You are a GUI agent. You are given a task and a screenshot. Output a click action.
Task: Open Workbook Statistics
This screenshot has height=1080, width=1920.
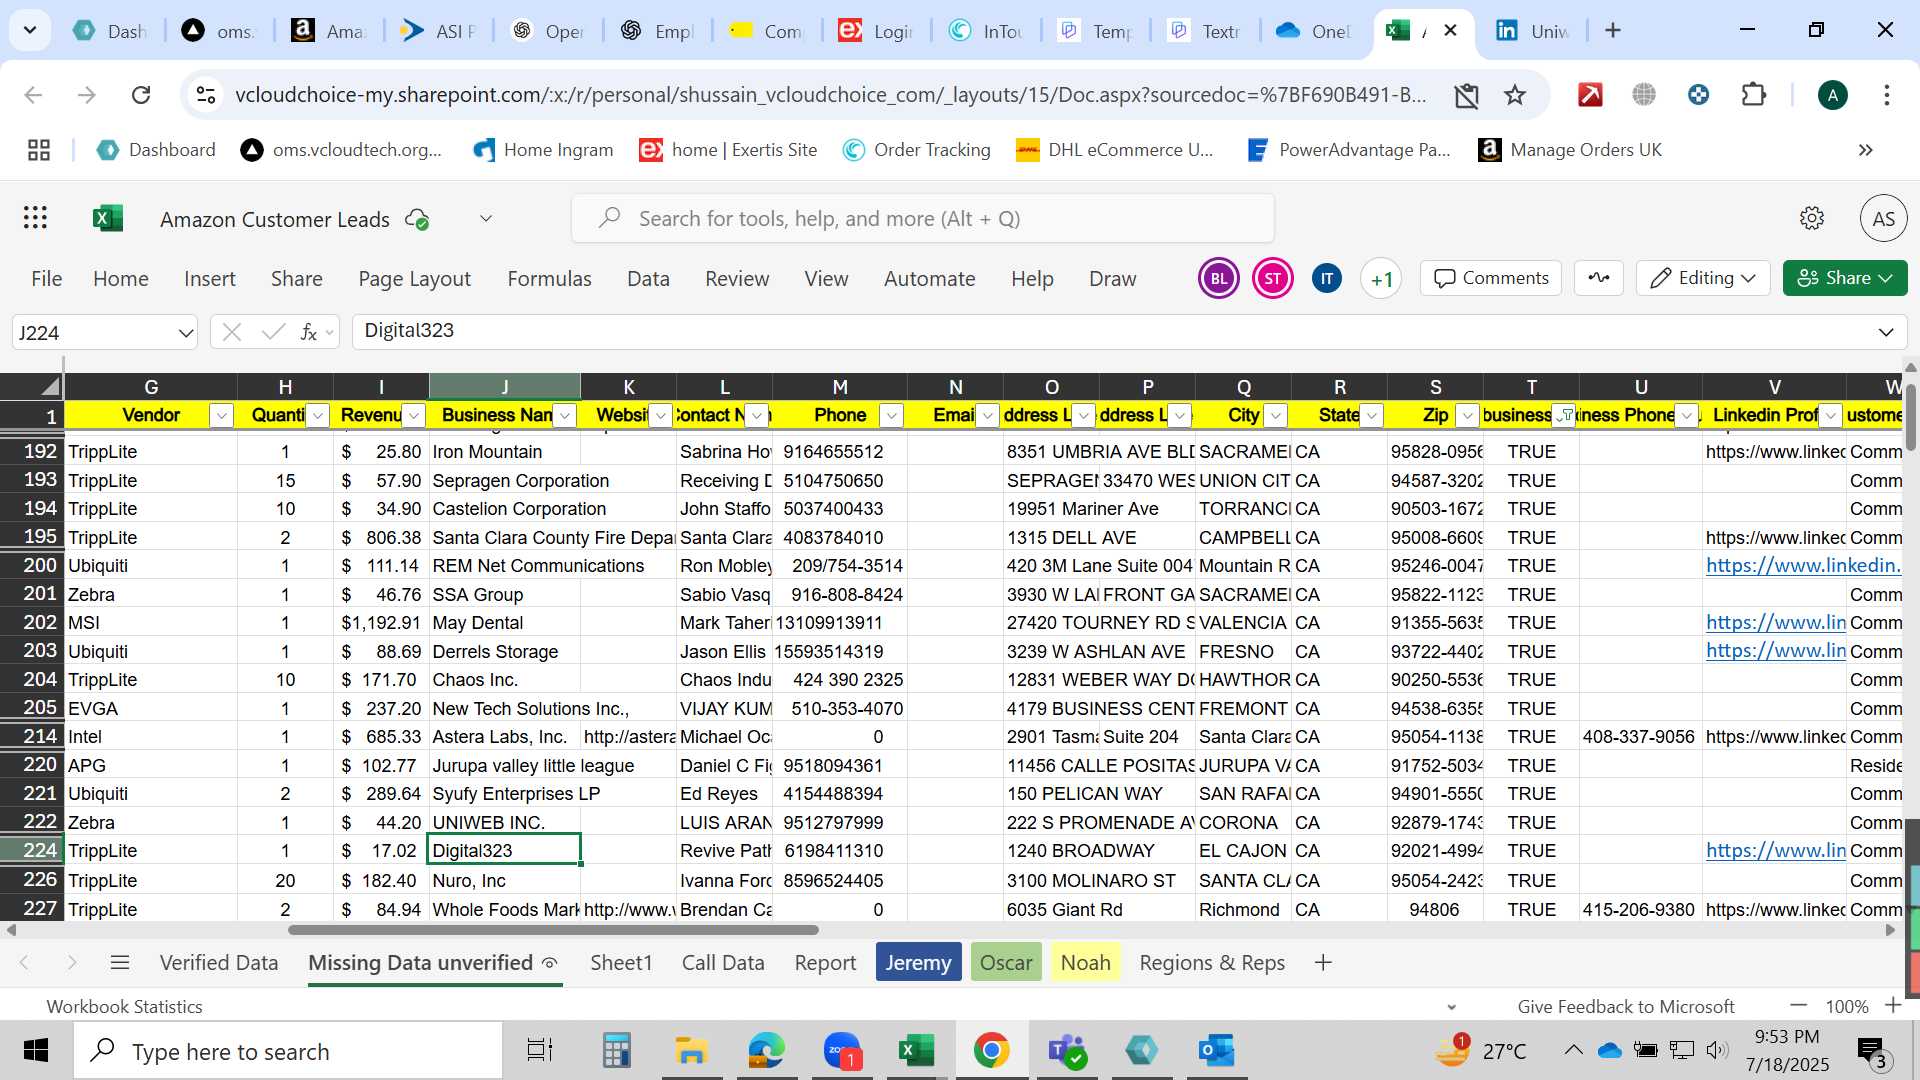click(x=124, y=1007)
